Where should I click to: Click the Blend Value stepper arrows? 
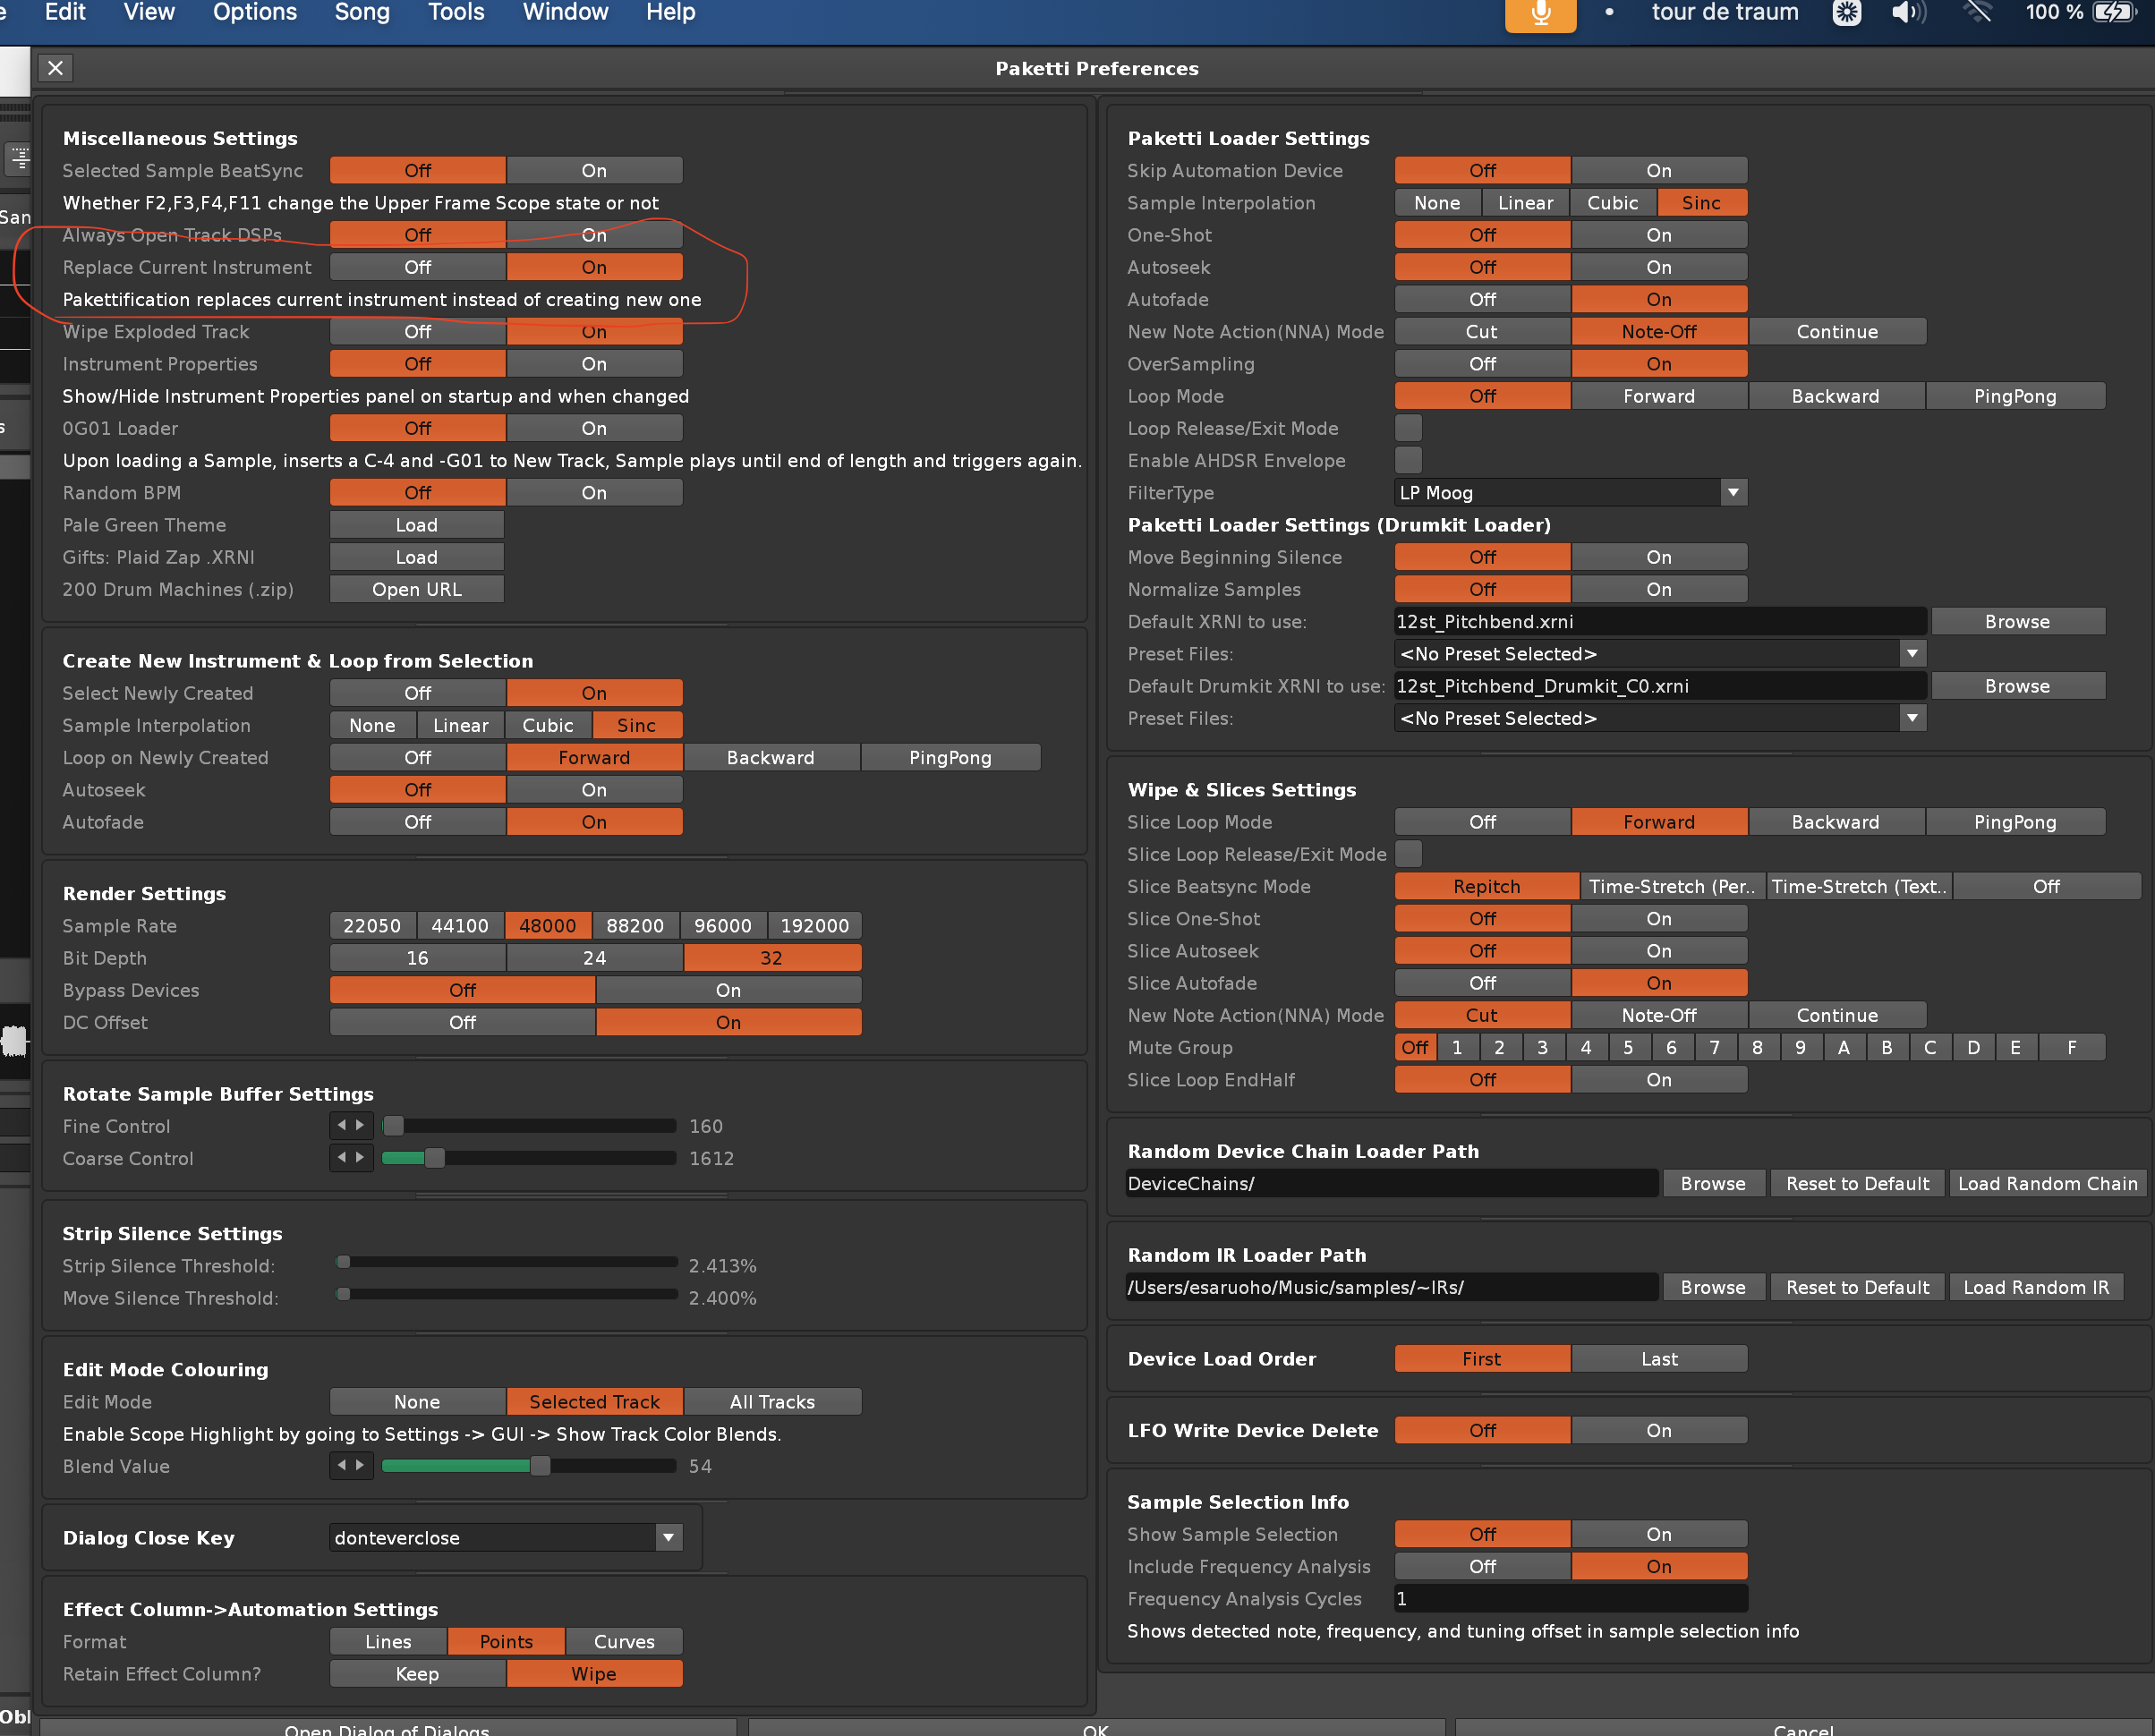[x=351, y=1465]
